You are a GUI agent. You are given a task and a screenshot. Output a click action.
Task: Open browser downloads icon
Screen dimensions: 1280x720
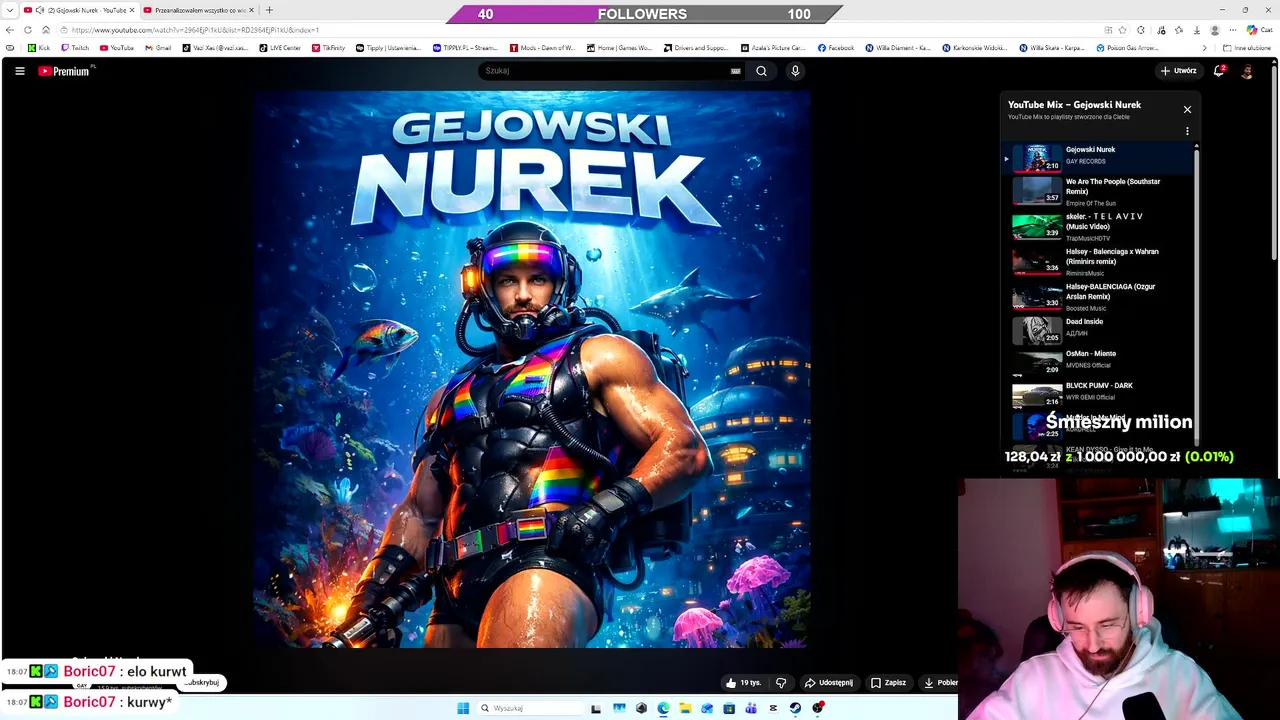click(x=1196, y=30)
